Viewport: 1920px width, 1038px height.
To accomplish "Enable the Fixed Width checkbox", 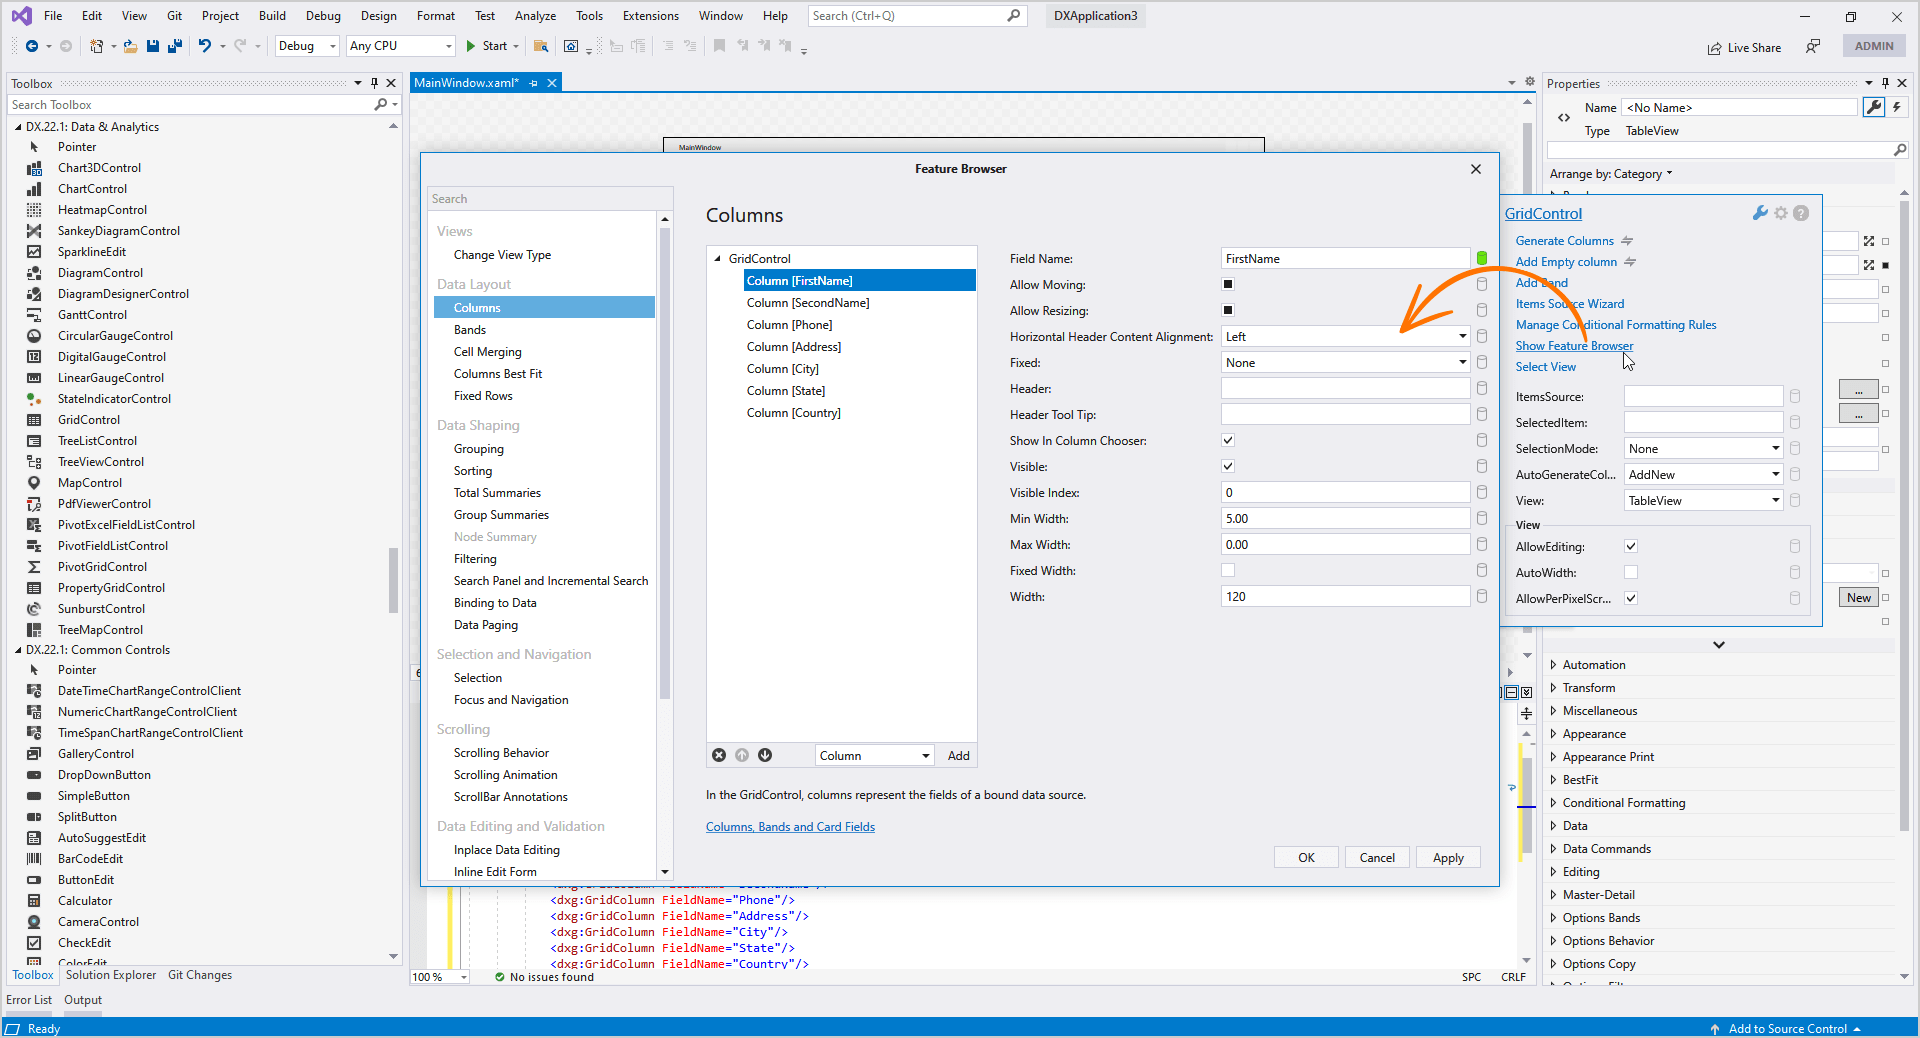I will 1228,570.
